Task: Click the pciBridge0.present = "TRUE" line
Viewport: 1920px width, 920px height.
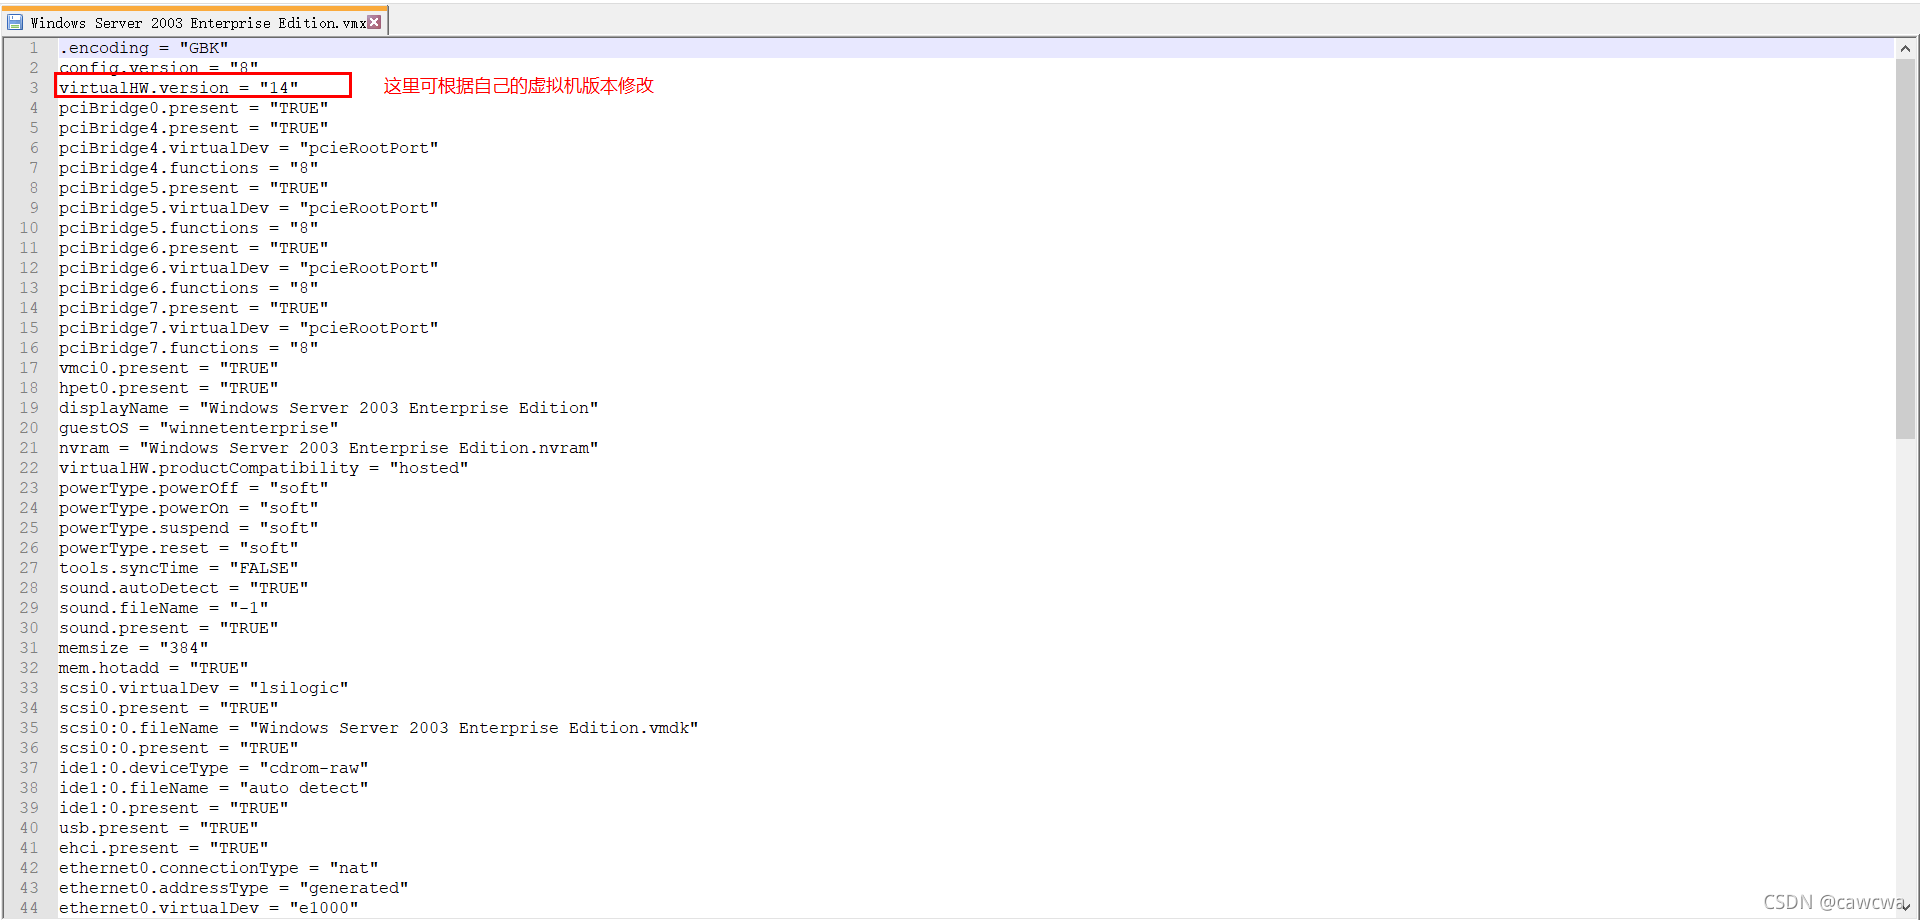Action: click(193, 108)
